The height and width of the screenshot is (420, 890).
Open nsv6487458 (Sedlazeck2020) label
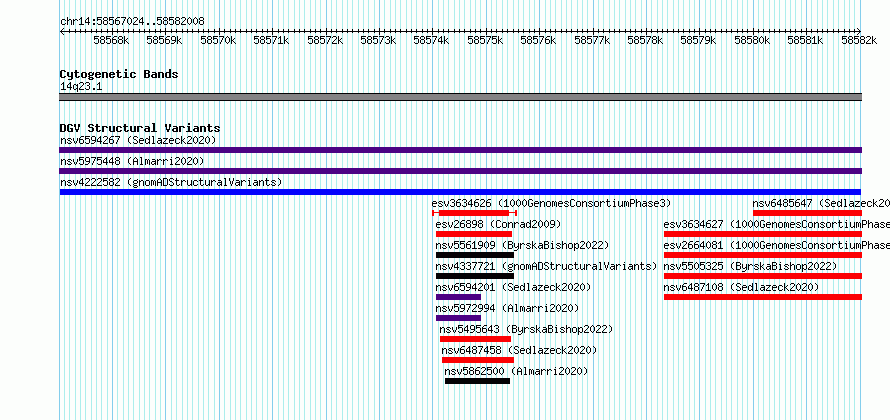tap(519, 350)
